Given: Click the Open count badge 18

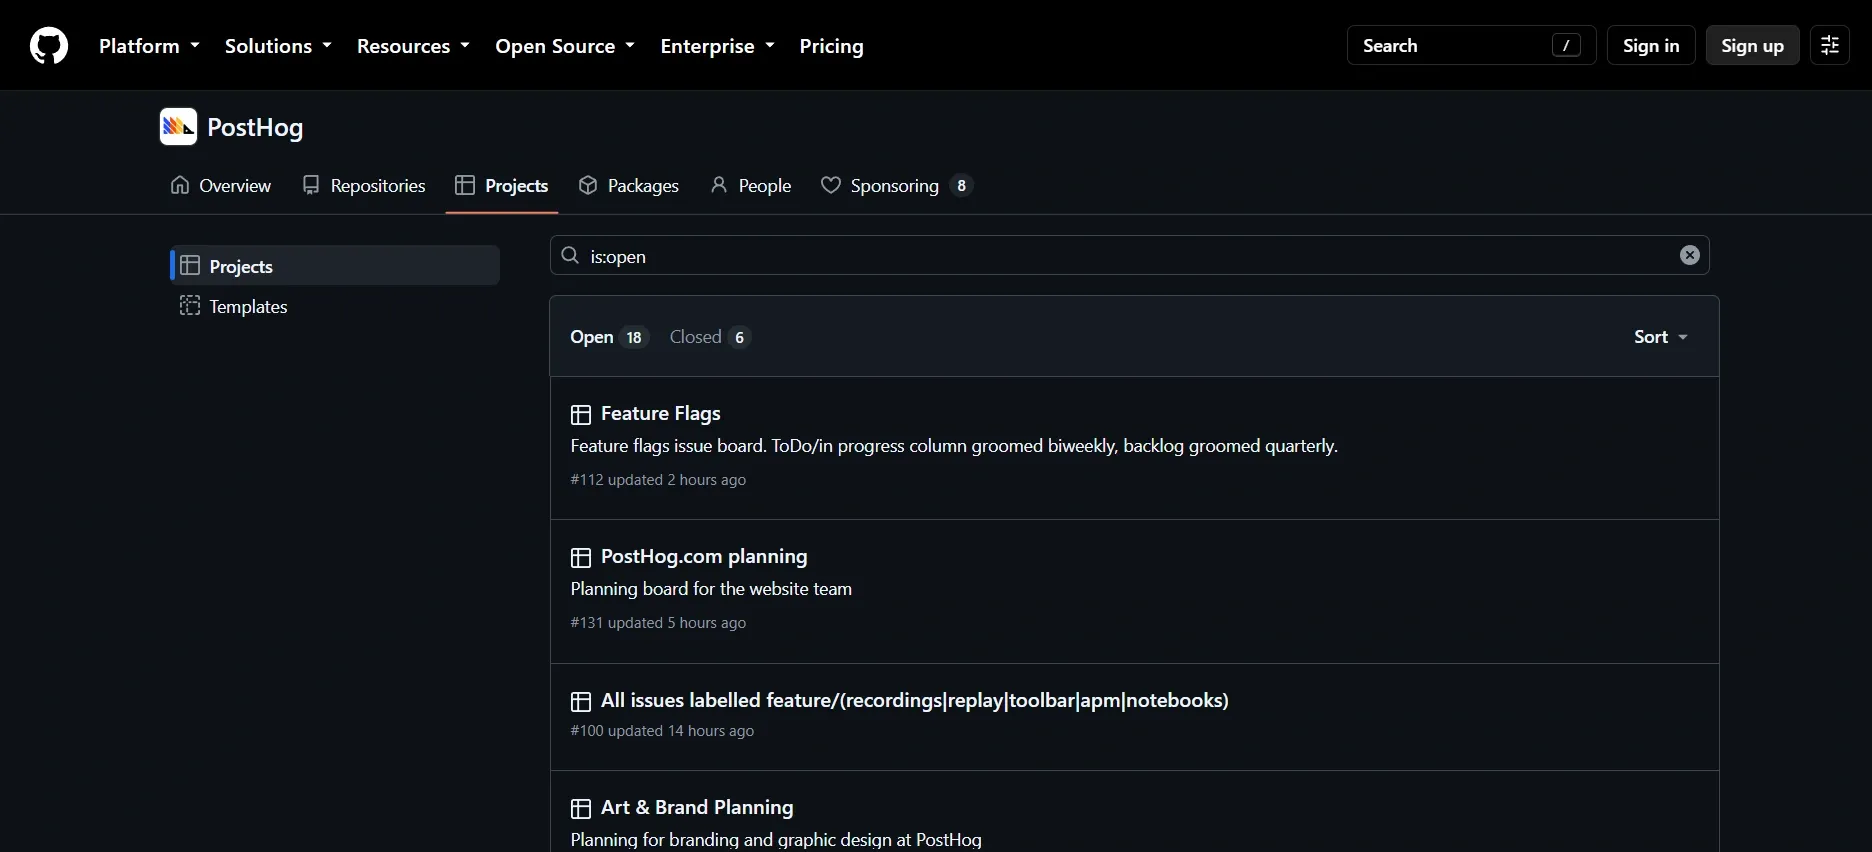Looking at the screenshot, I should point(634,337).
